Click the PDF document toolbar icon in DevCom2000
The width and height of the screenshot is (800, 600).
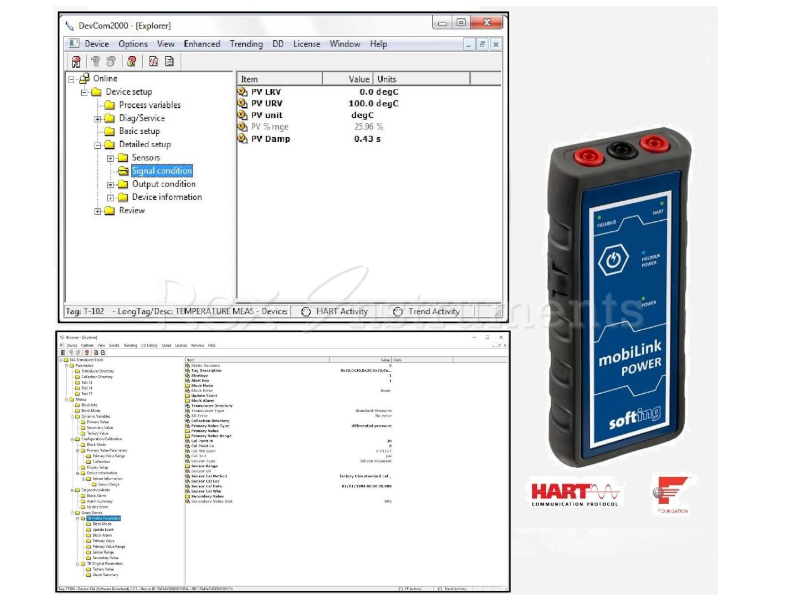pos(153,62)
